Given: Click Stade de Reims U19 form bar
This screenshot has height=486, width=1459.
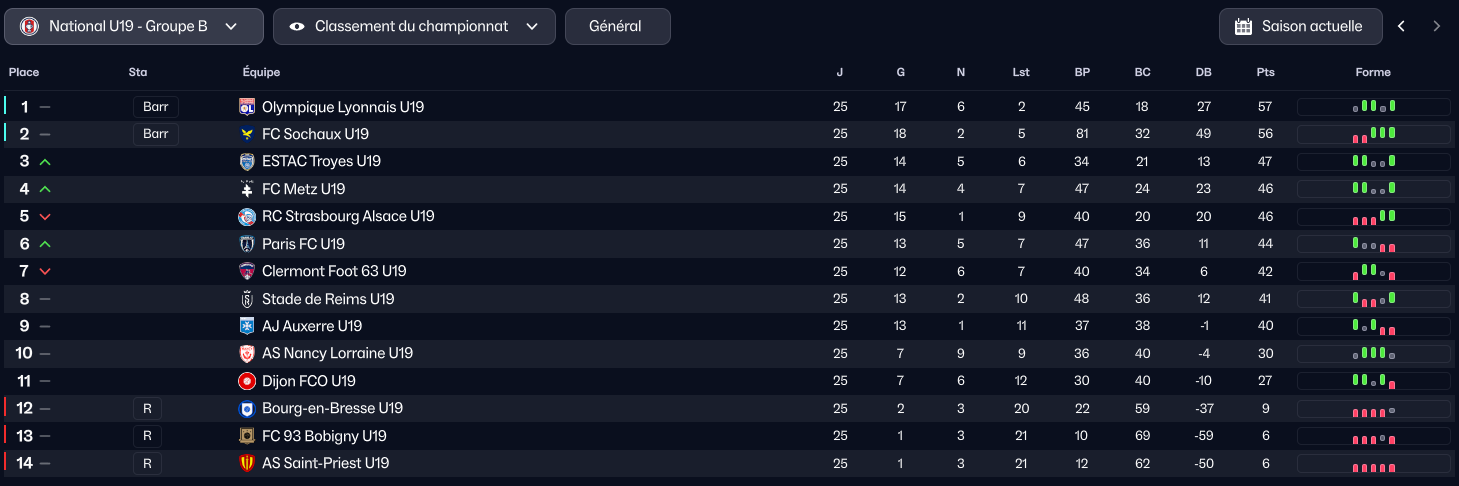Looking at the screenshot, I should (x=1373, y=299).
